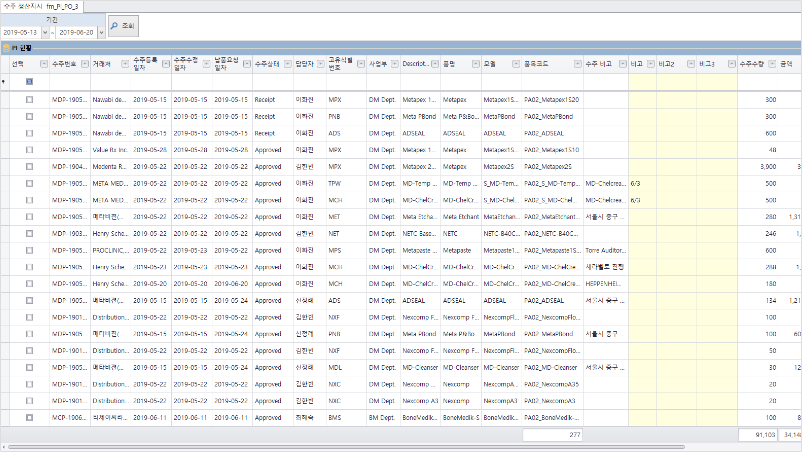Open filter button on 수주수정일자 column
The image size is (802, 452).
pyautogui.click(x=206, y=64)
